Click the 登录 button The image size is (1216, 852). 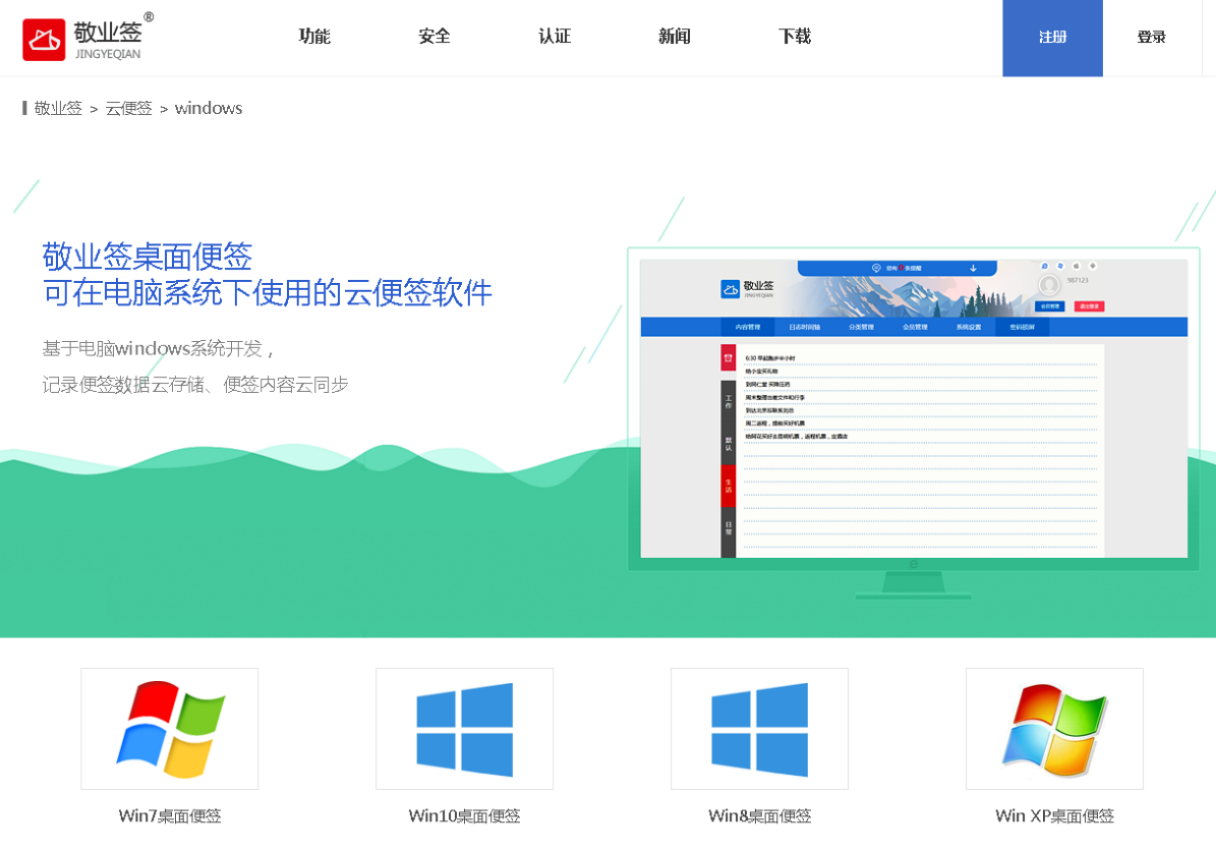1151,38
